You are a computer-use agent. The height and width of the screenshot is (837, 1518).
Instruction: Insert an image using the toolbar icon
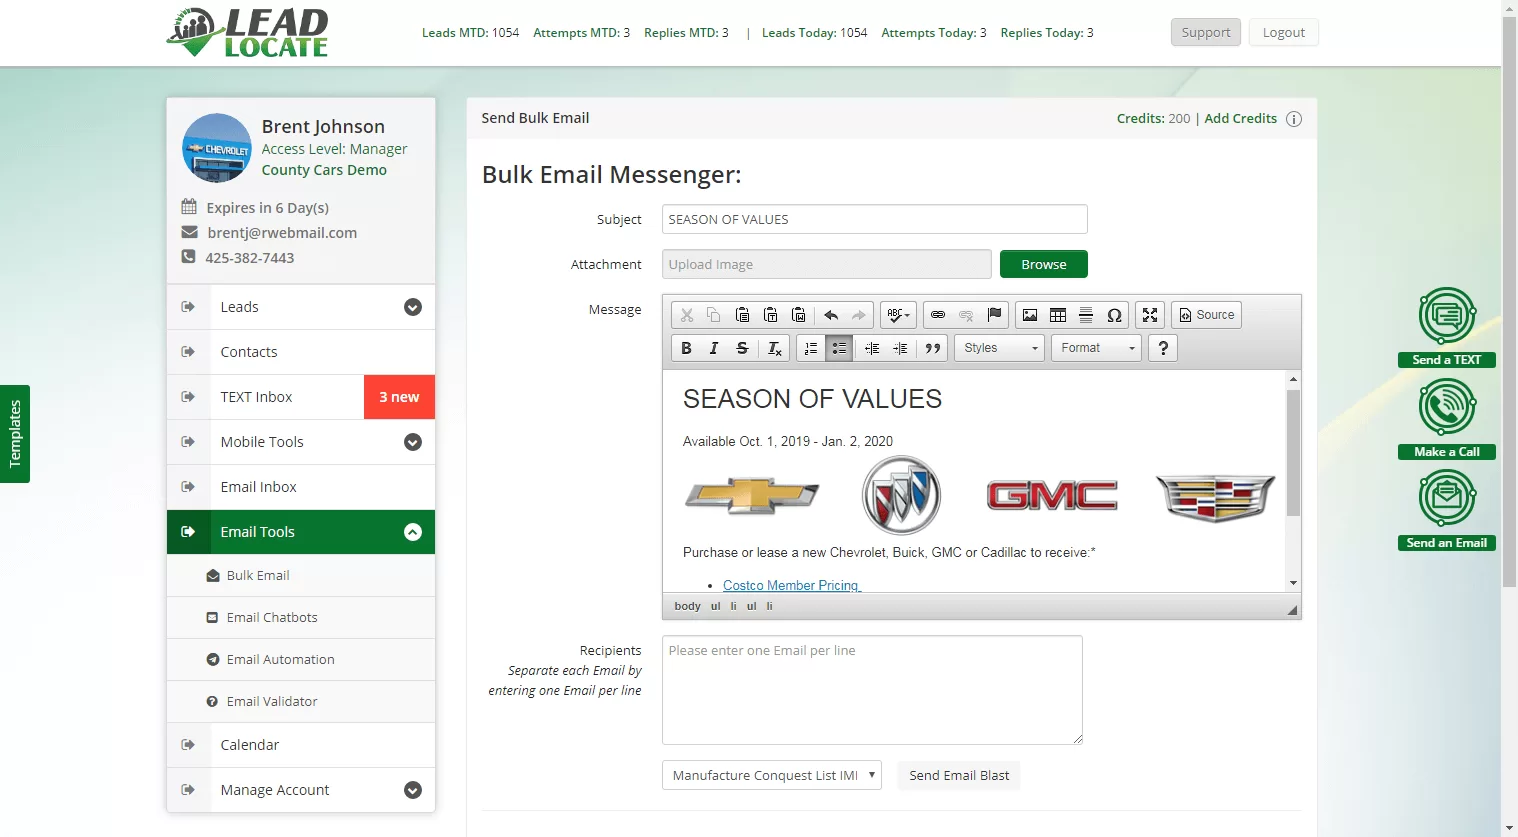coord(1030,315)
